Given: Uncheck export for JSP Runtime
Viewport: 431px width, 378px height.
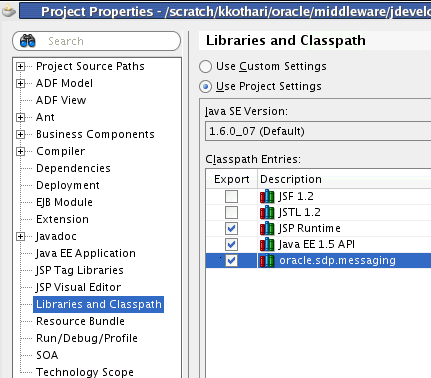Looking at the screenshot, I should click(231, 228).
